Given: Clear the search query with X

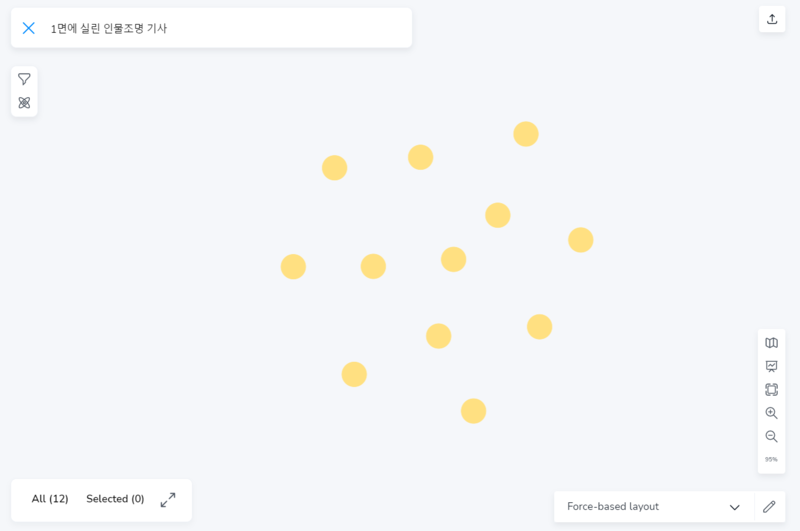Looking at the screenshot, I should click(29, 28).
